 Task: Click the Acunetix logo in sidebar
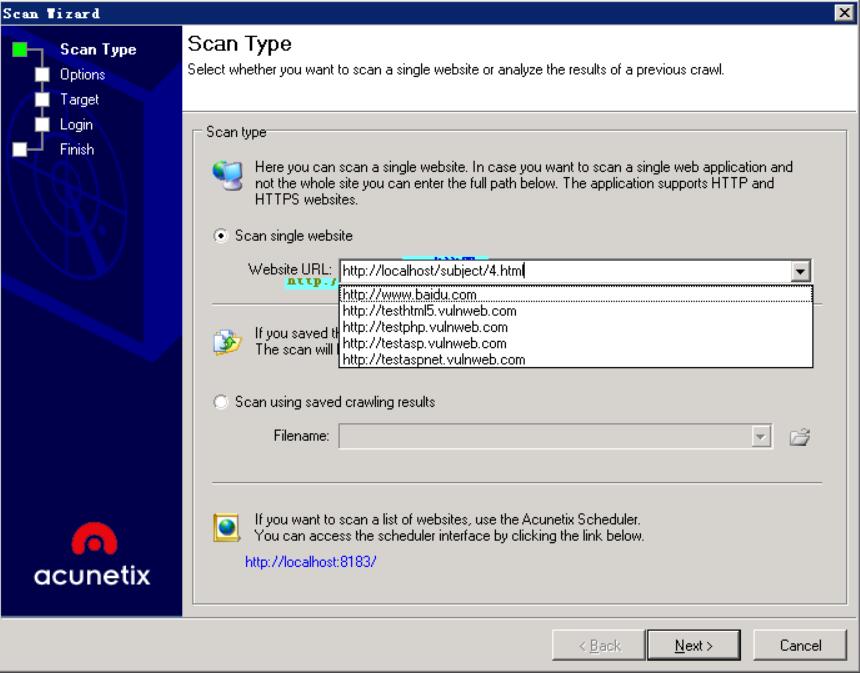coord(92,555)
